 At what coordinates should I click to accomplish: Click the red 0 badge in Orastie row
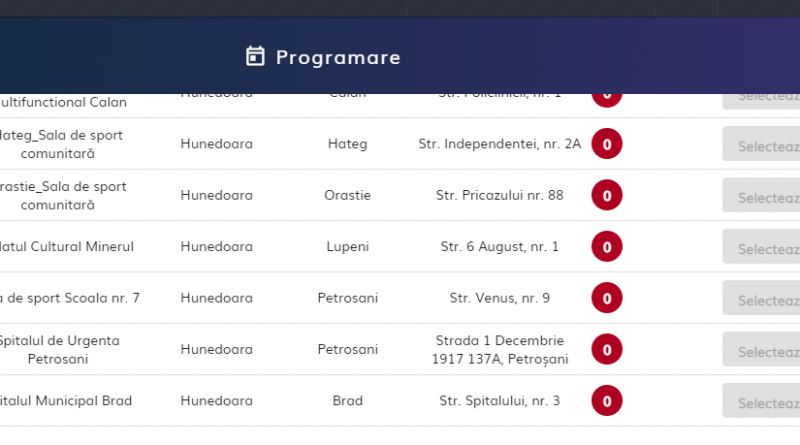[606, 195]
